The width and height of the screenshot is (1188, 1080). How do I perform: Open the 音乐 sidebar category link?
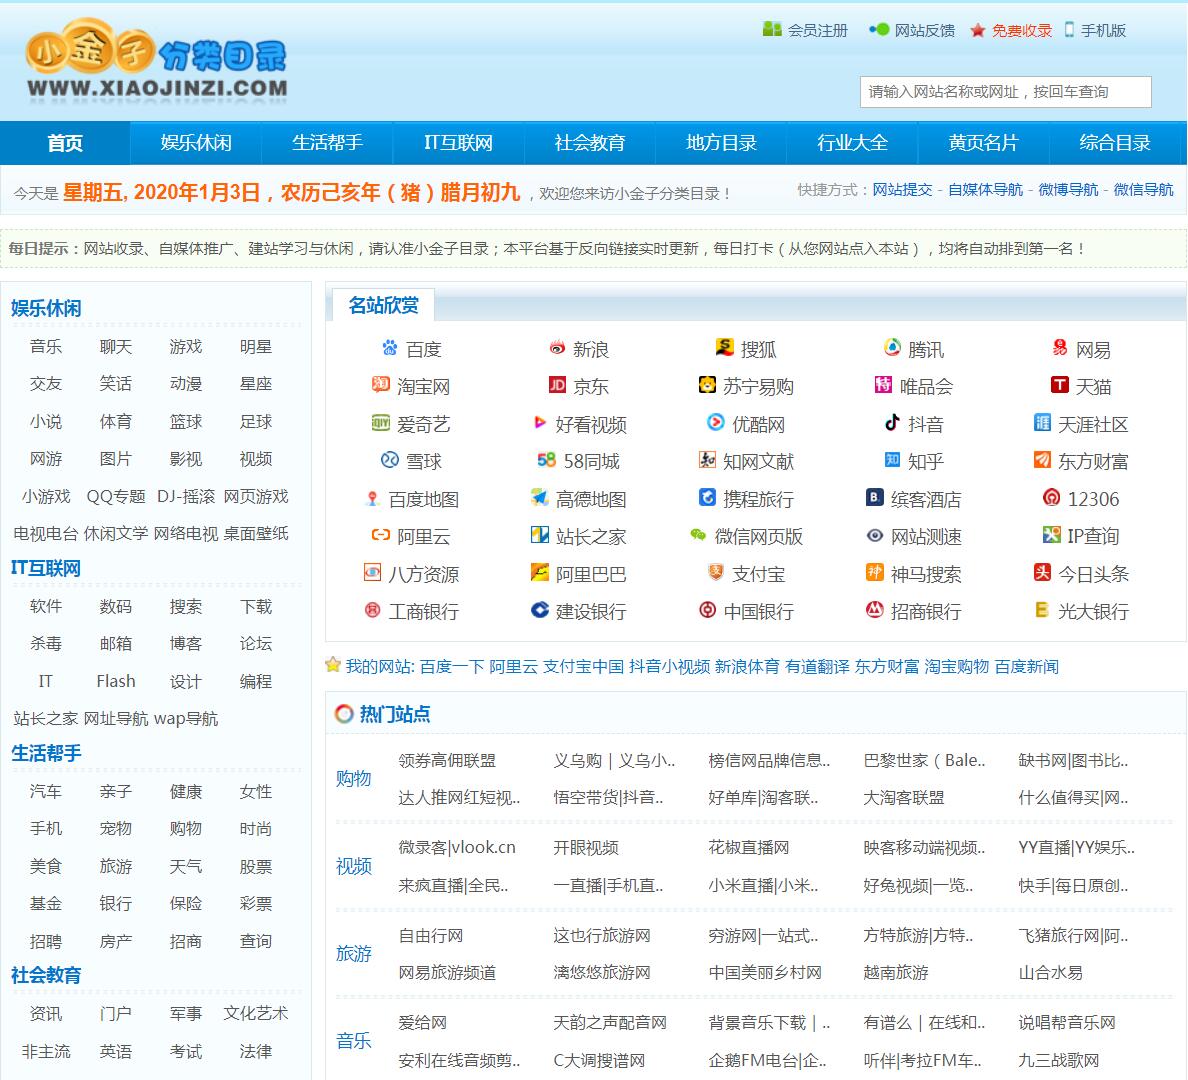click(x=45, y=346)
